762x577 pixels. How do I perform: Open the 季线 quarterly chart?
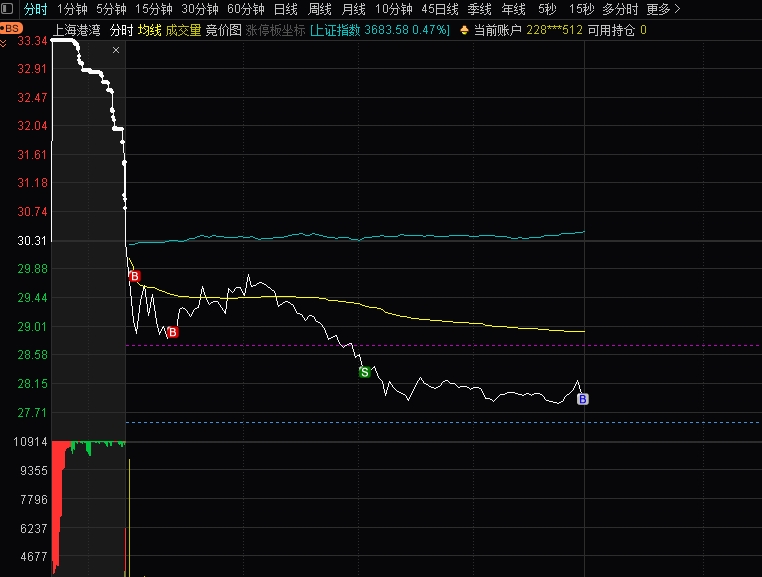point(479,9)
